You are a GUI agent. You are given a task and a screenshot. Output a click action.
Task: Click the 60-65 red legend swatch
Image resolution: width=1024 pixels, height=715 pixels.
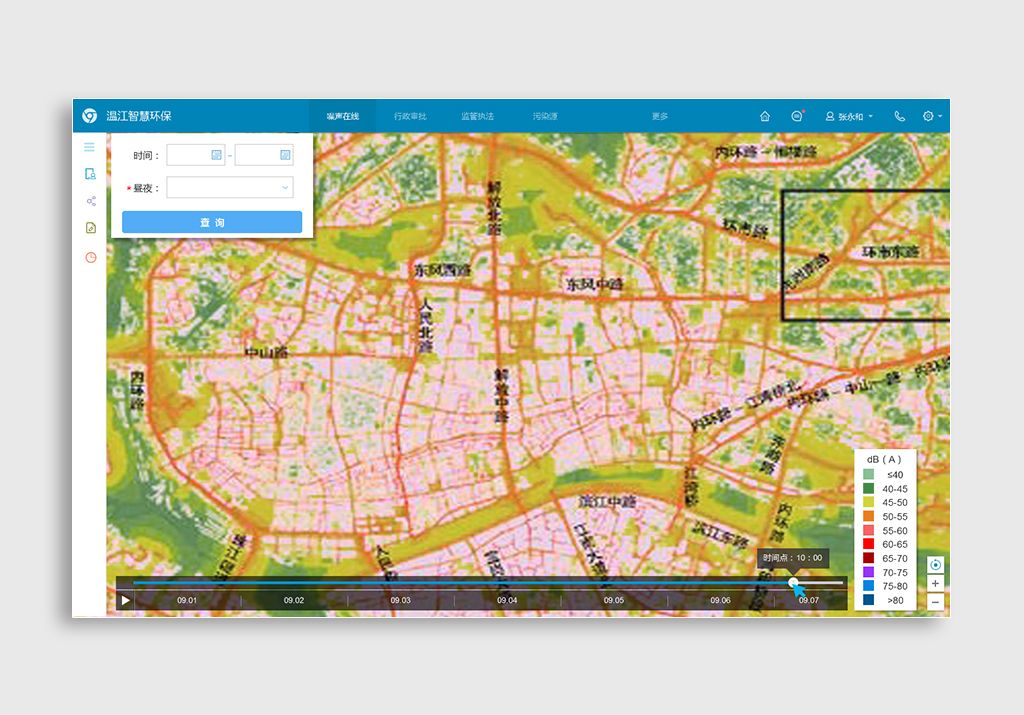pyautogui.click(x=869, y=544)
